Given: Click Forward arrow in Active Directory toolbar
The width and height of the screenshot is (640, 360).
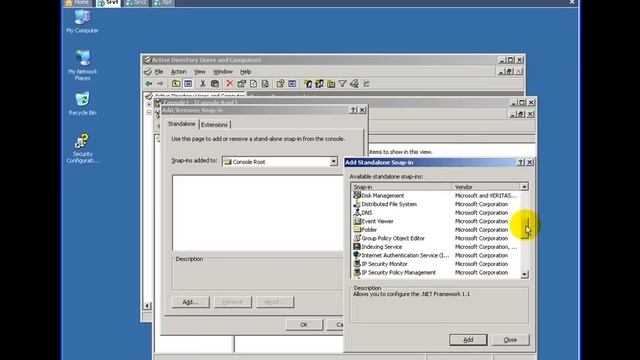Looking at the screenshot, I should (x=160, y=84).
